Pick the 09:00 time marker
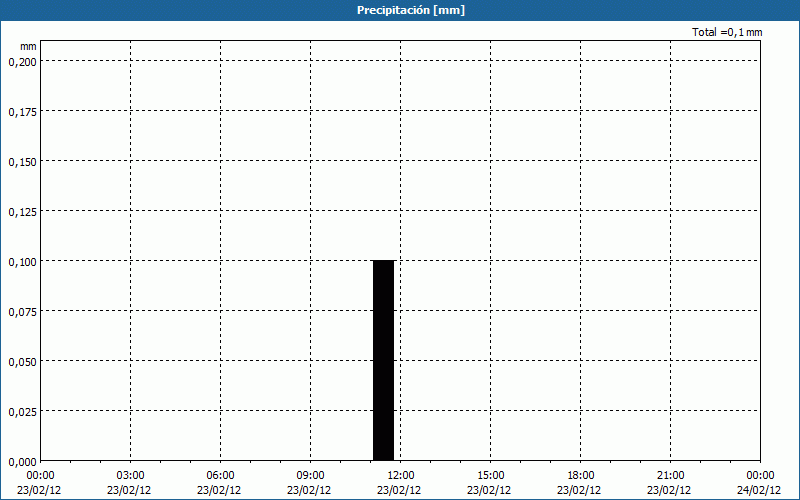800x500 pixels. 310,475
